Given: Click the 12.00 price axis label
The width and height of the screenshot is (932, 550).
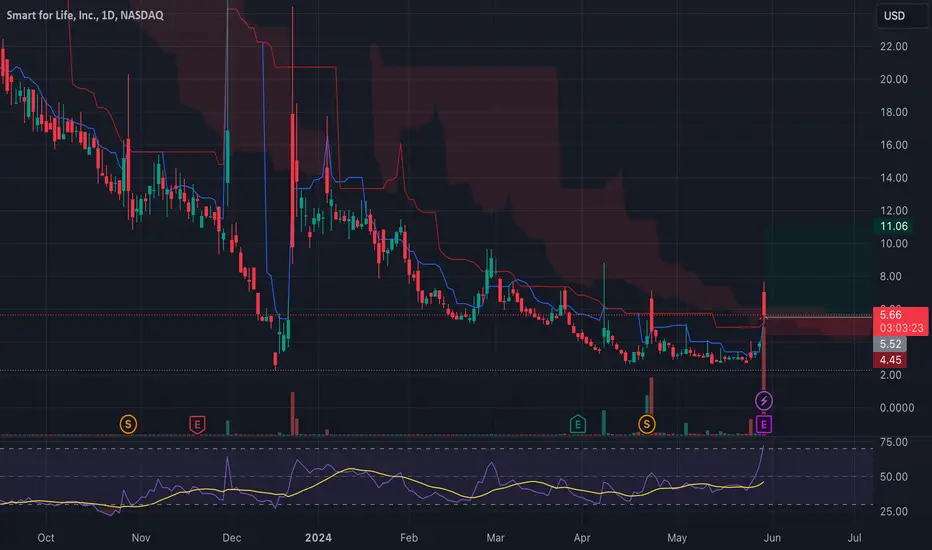Looking at the screenshot, I should tap(894, 210).
